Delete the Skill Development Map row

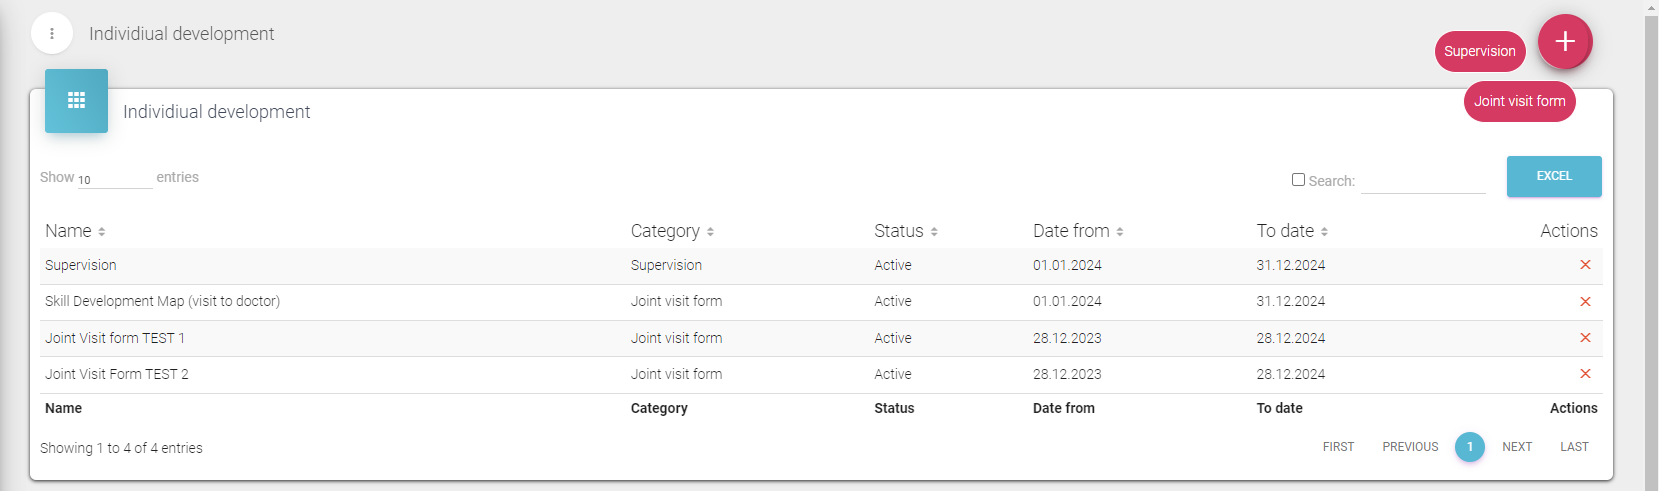(x=1584, y=301)
